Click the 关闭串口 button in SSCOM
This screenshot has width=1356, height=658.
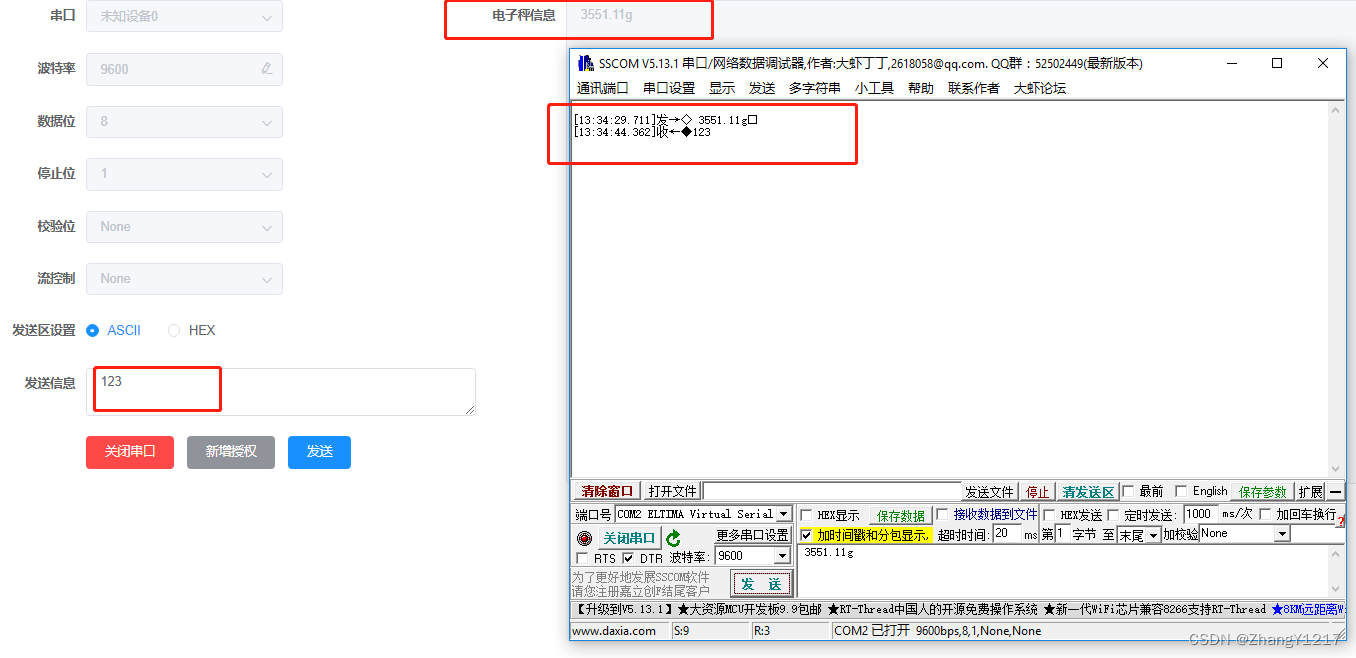pos(628,538)
